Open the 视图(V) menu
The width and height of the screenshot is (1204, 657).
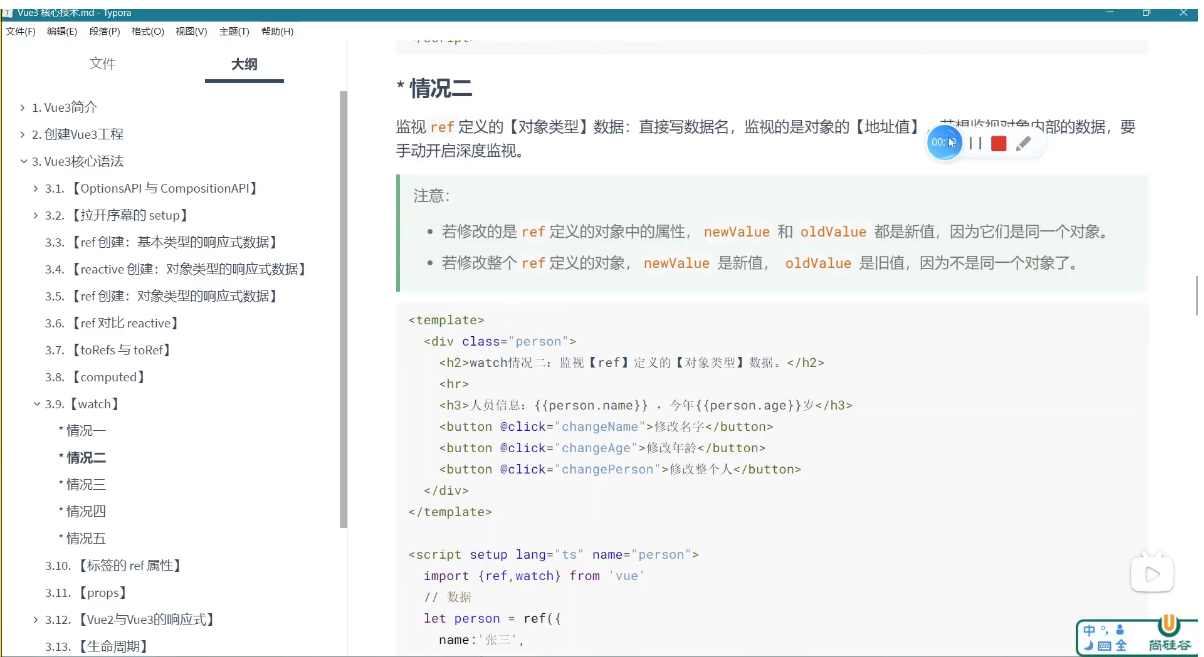point(191,31)
